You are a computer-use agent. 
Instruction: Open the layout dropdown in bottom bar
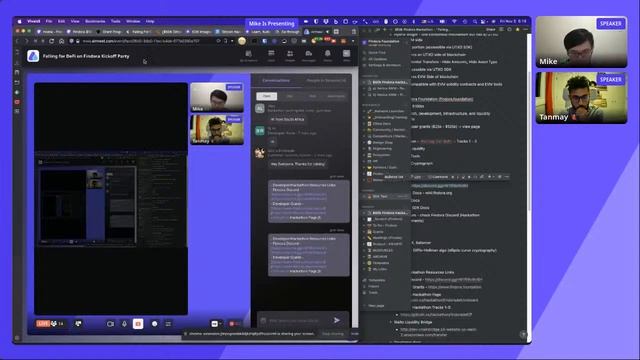tap(216, 324)
